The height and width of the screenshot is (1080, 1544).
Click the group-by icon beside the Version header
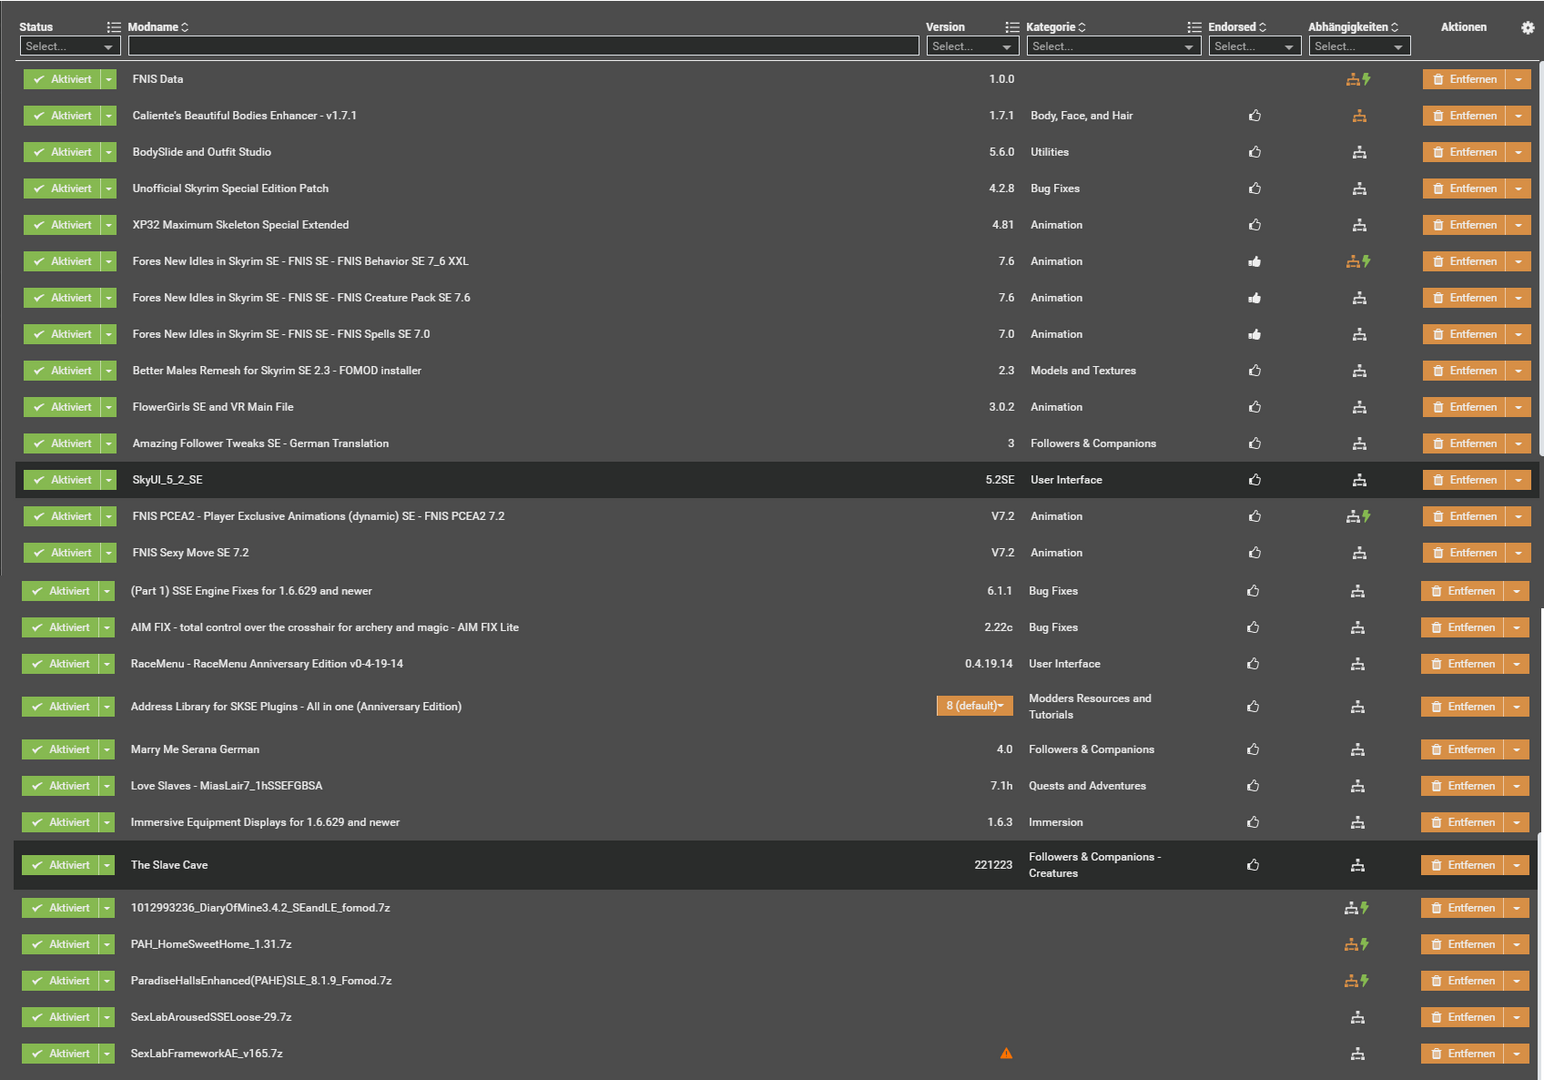tap(1012, 27)
